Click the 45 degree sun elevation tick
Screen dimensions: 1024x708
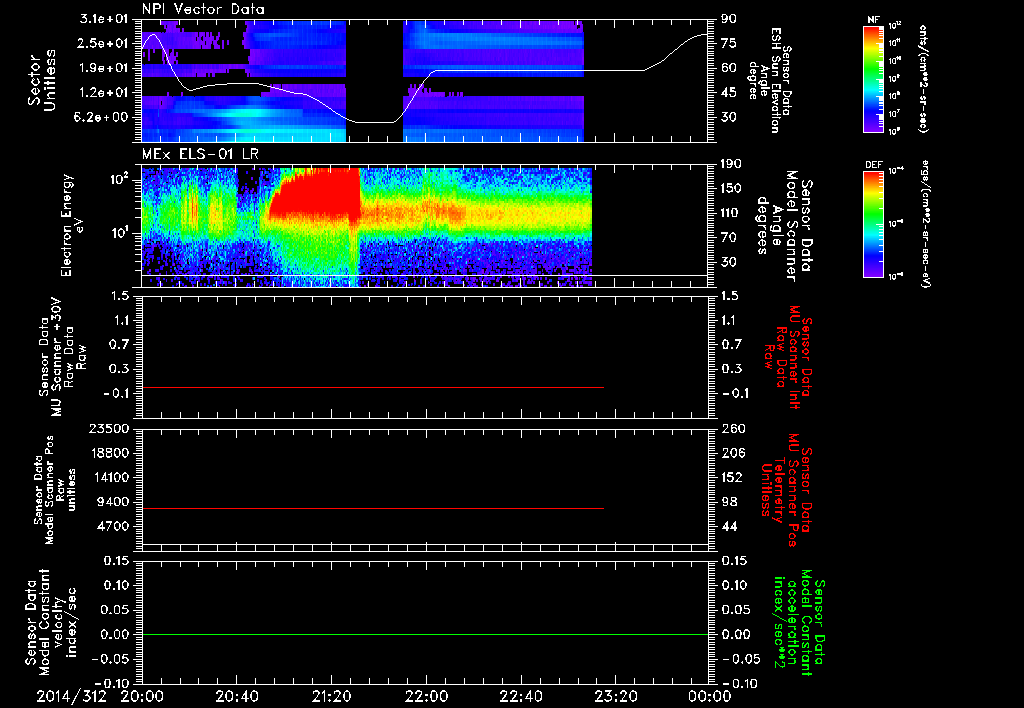click(x=729, y=93)
